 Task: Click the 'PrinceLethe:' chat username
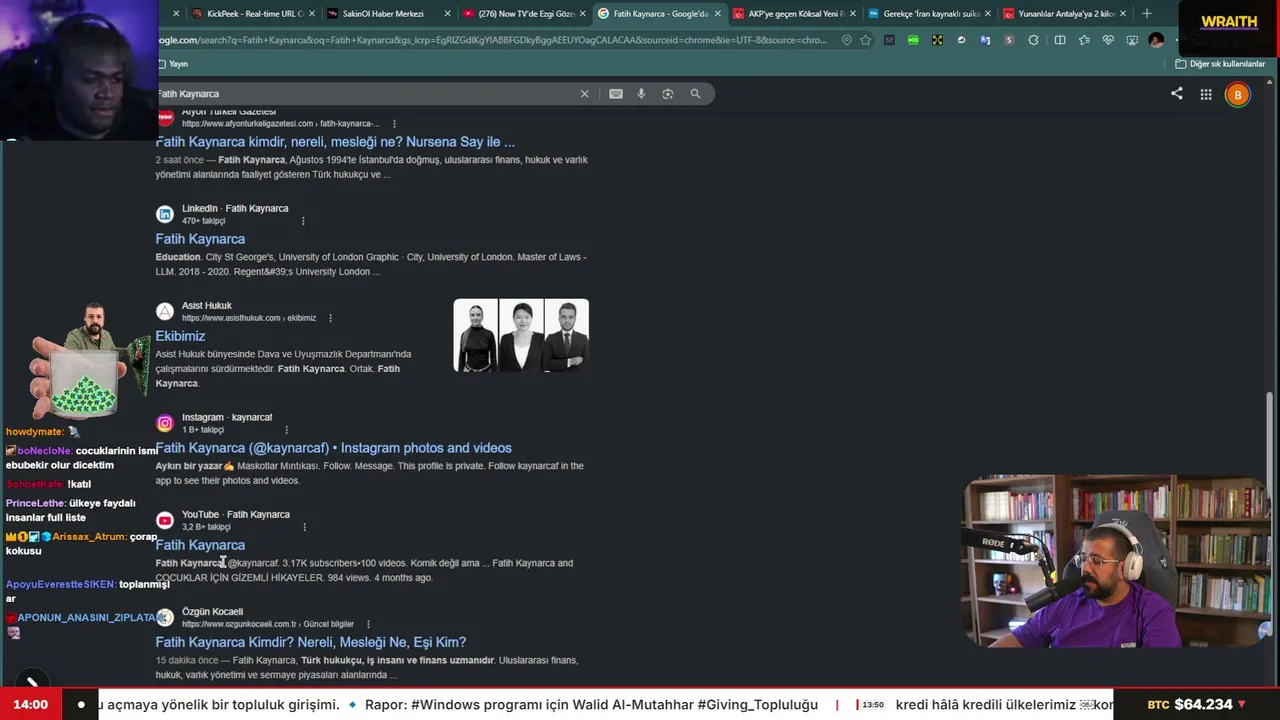click(x=36, y=504)
